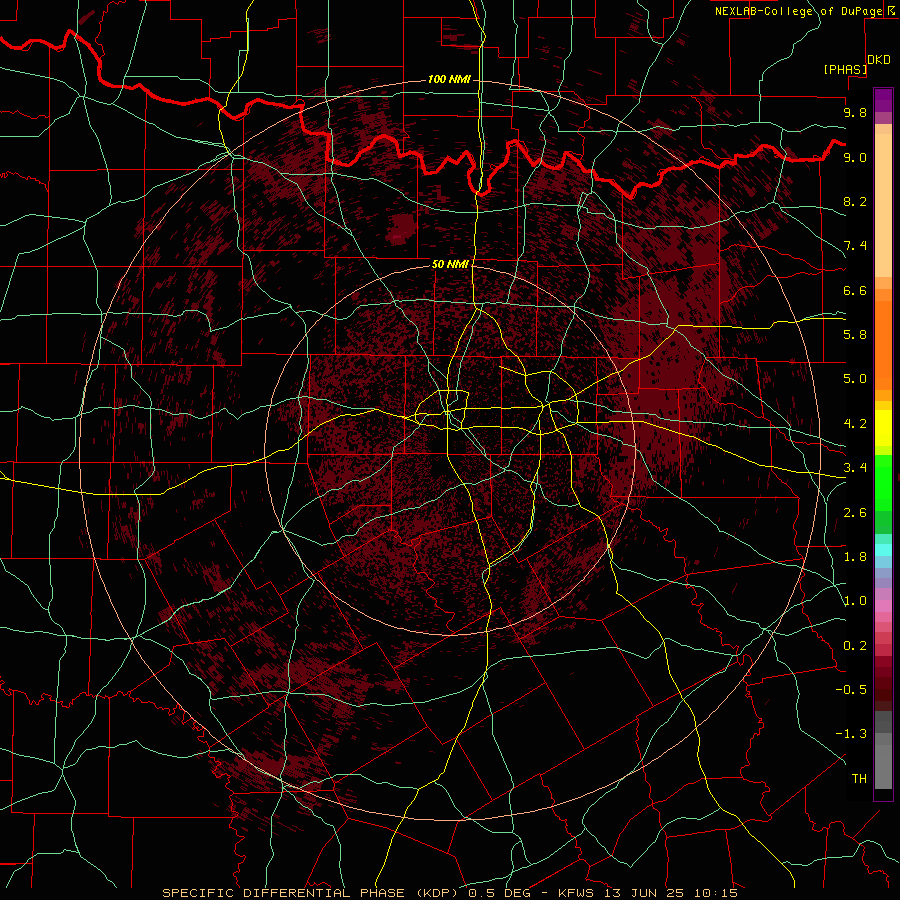Viewport: 900px width, 900px height.
Task: Click the "TH" threshold label on the scale
Action: click(x=859, y=779)
